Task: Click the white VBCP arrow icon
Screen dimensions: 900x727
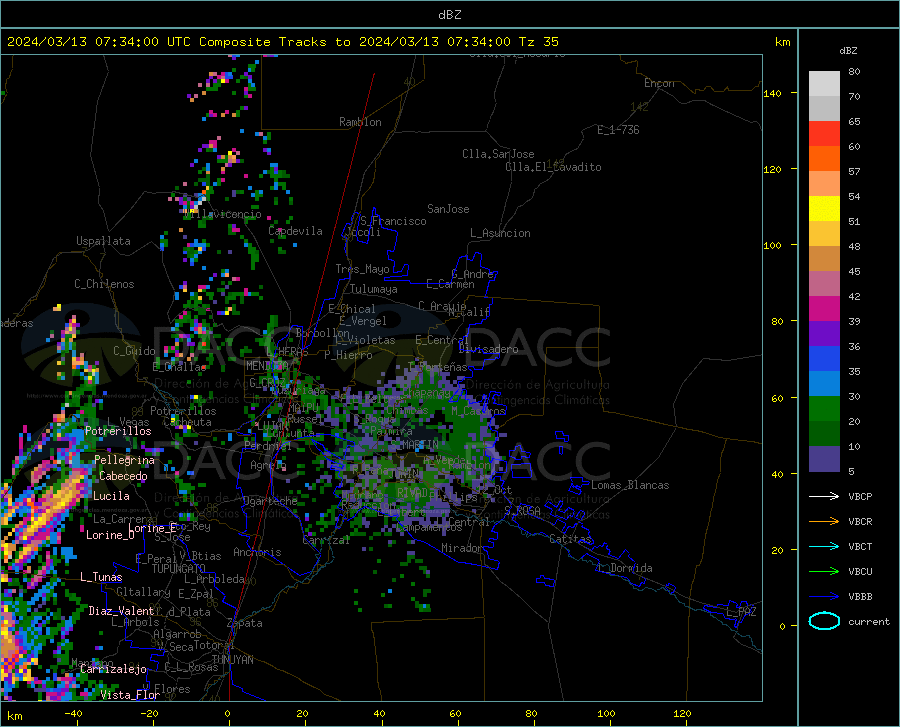Action: [x=824, y=496]
